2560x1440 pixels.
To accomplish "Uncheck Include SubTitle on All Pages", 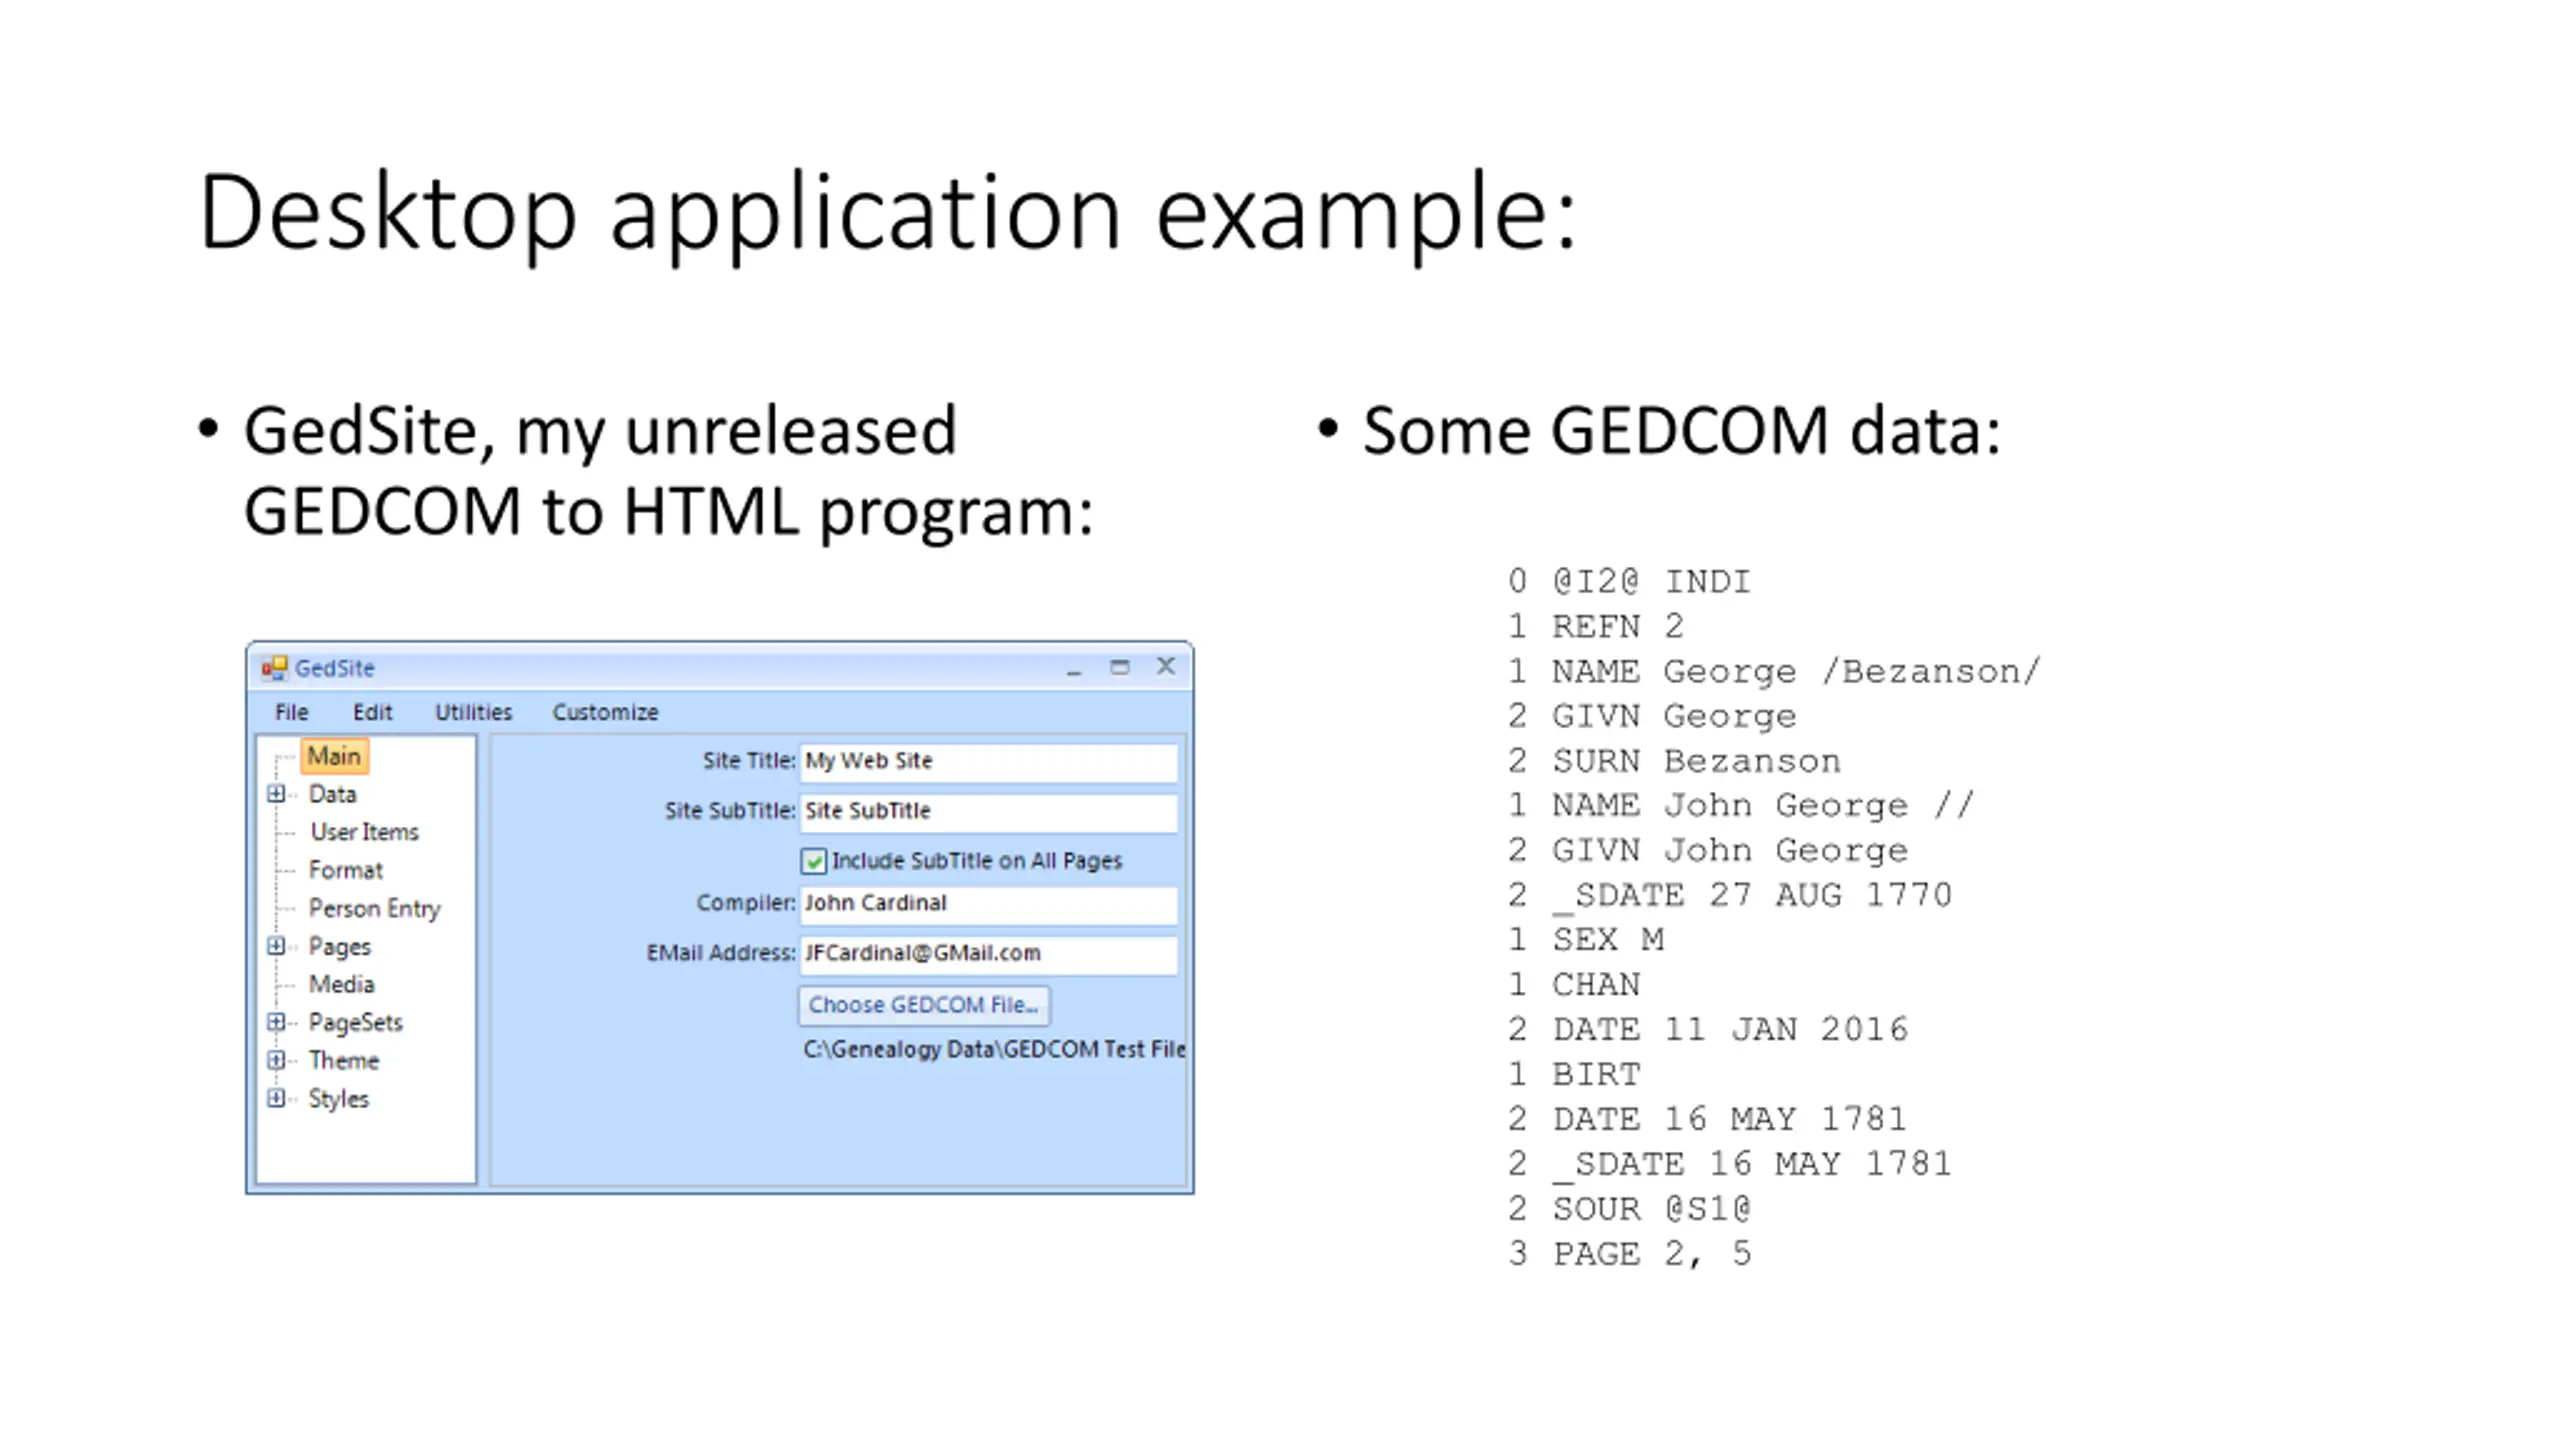I will point(813,861).
